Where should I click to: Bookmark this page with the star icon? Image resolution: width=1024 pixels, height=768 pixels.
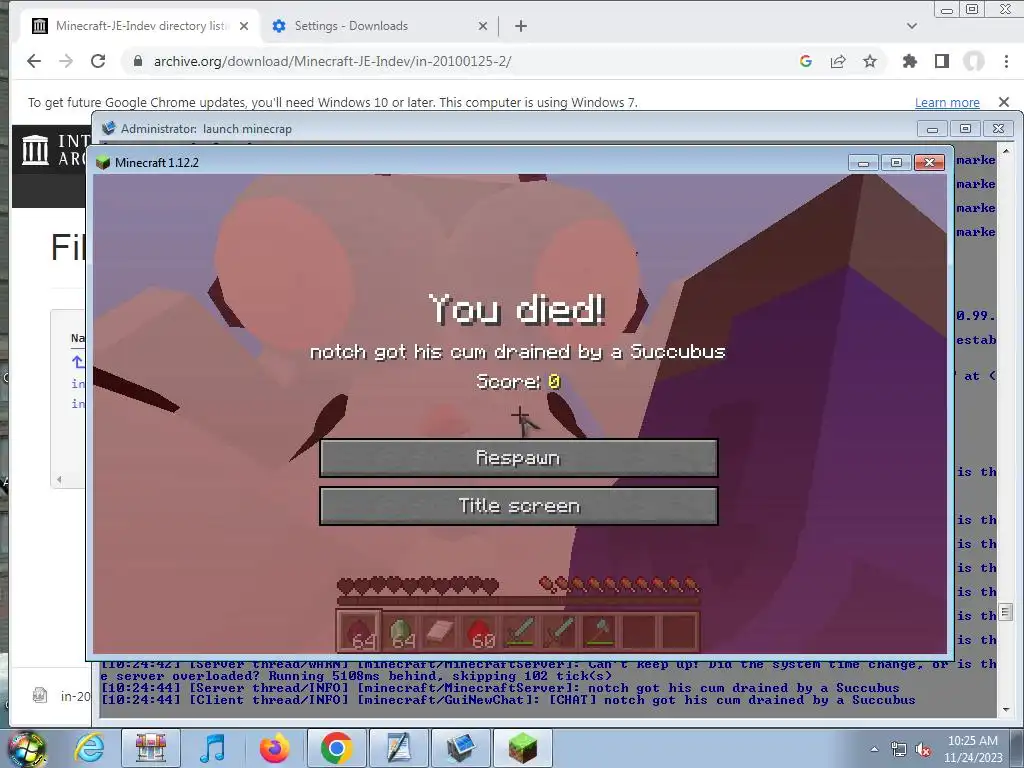click(x=870, y=61)
